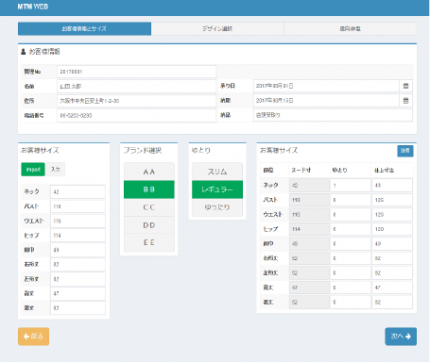Click the 承り日 date field
430x362 pixels.
[326, 86]
